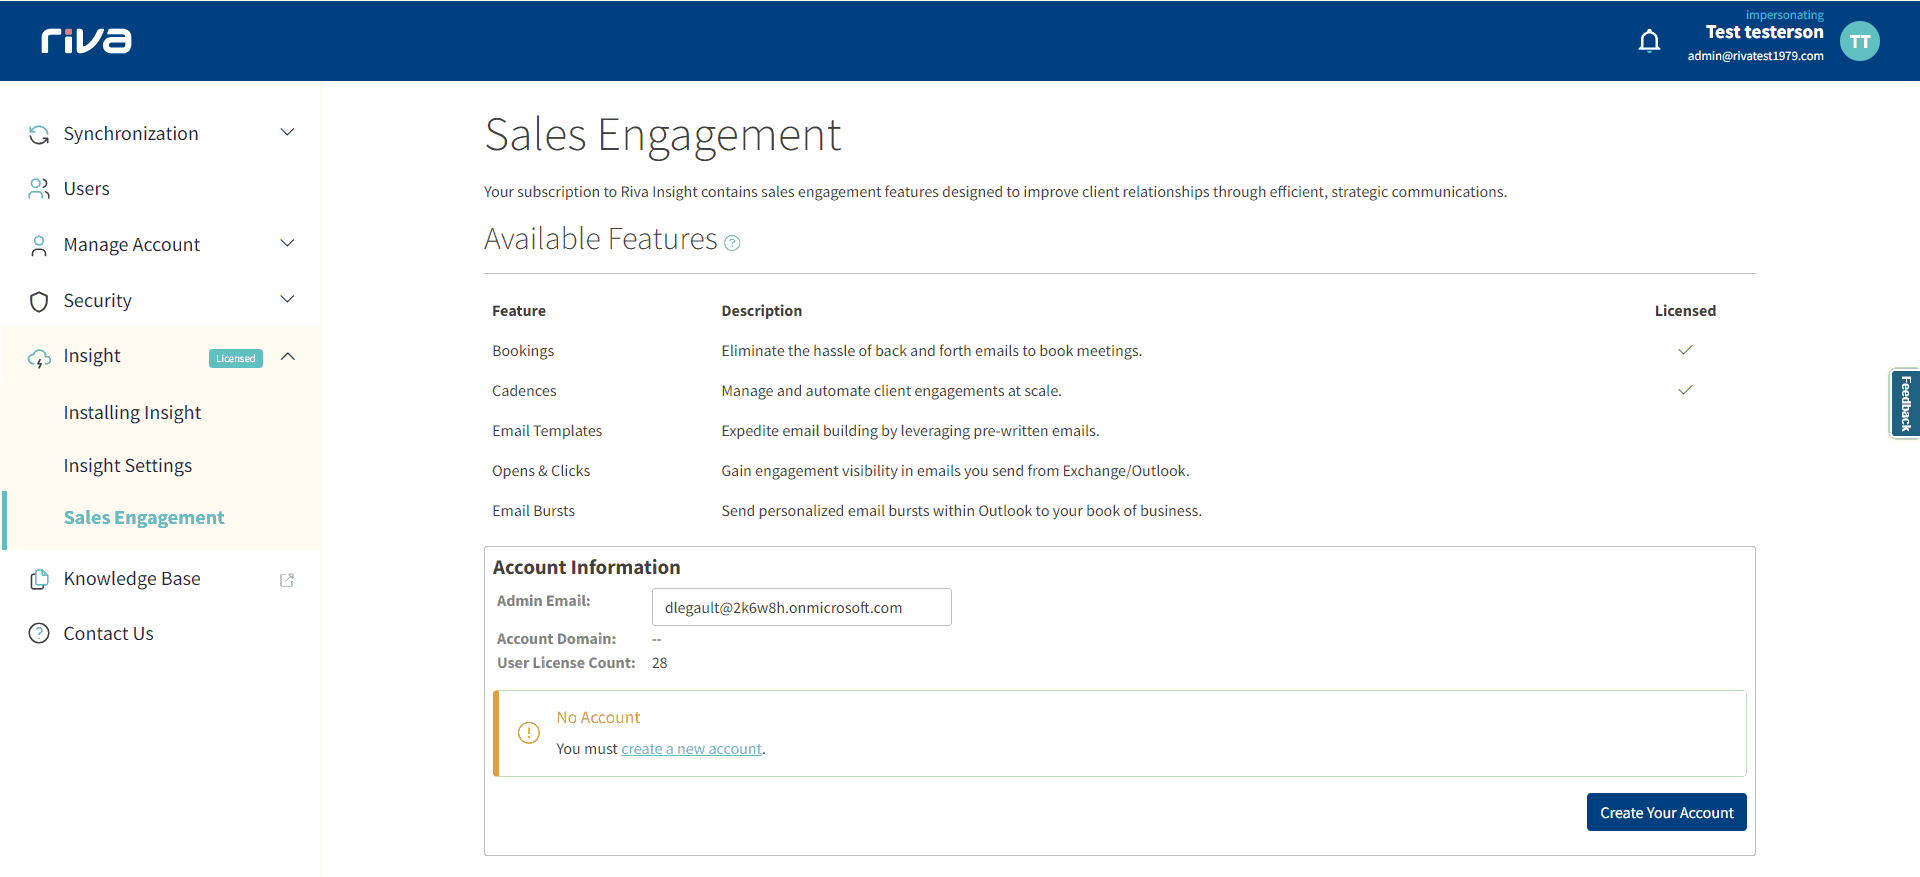Click the Contact Us question mark icon

[39, 633]
